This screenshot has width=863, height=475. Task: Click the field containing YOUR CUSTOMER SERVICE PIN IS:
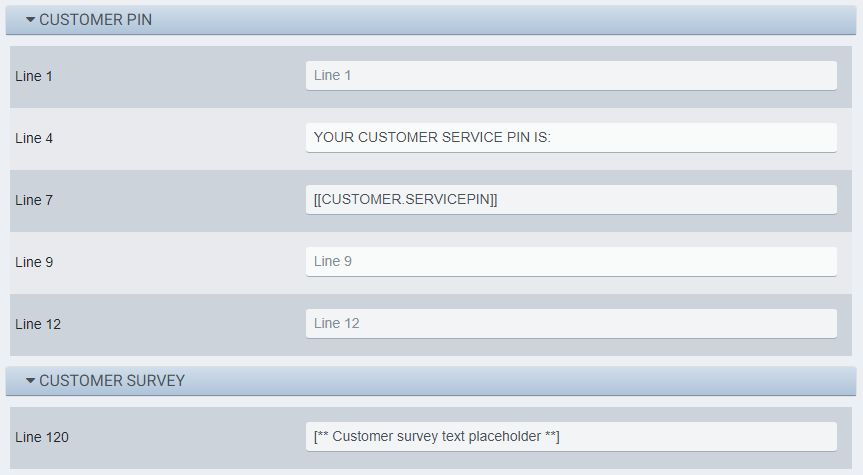click(x=570, y=137)
